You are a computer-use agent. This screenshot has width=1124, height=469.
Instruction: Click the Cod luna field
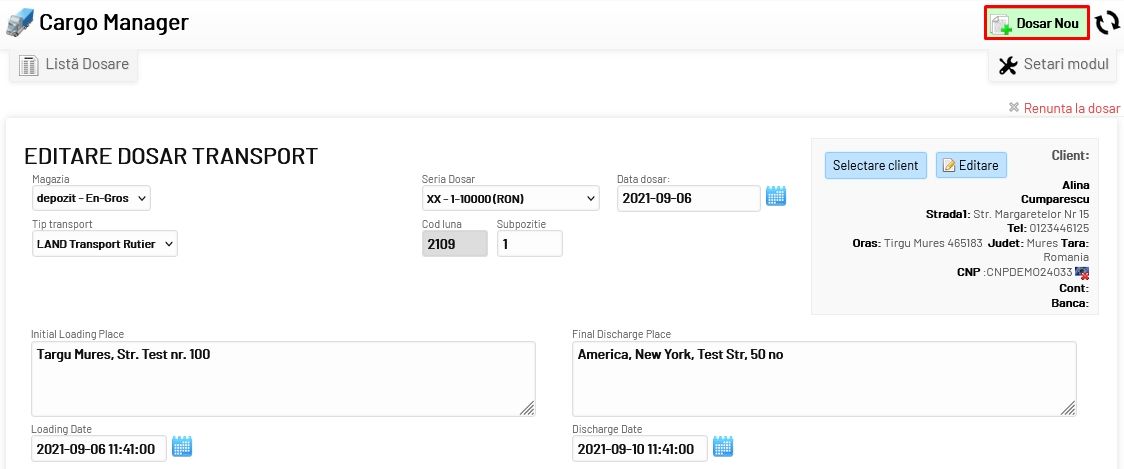click(x=455, y=243)
